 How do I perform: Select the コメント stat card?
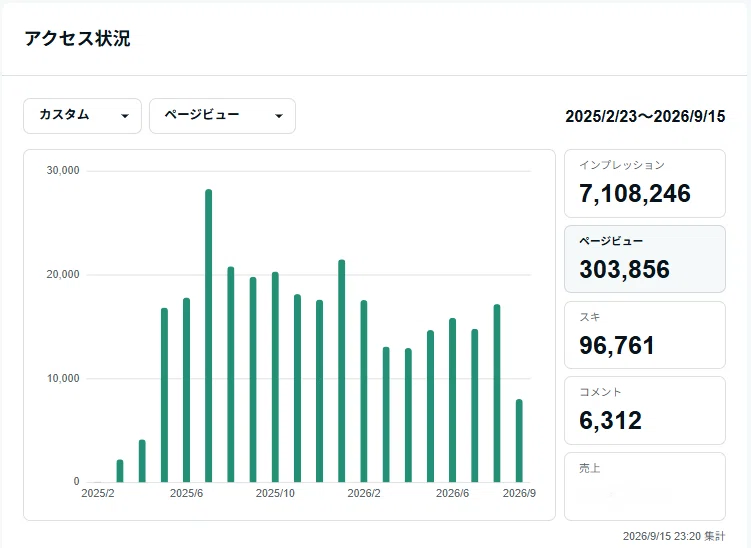pos(645,411)
